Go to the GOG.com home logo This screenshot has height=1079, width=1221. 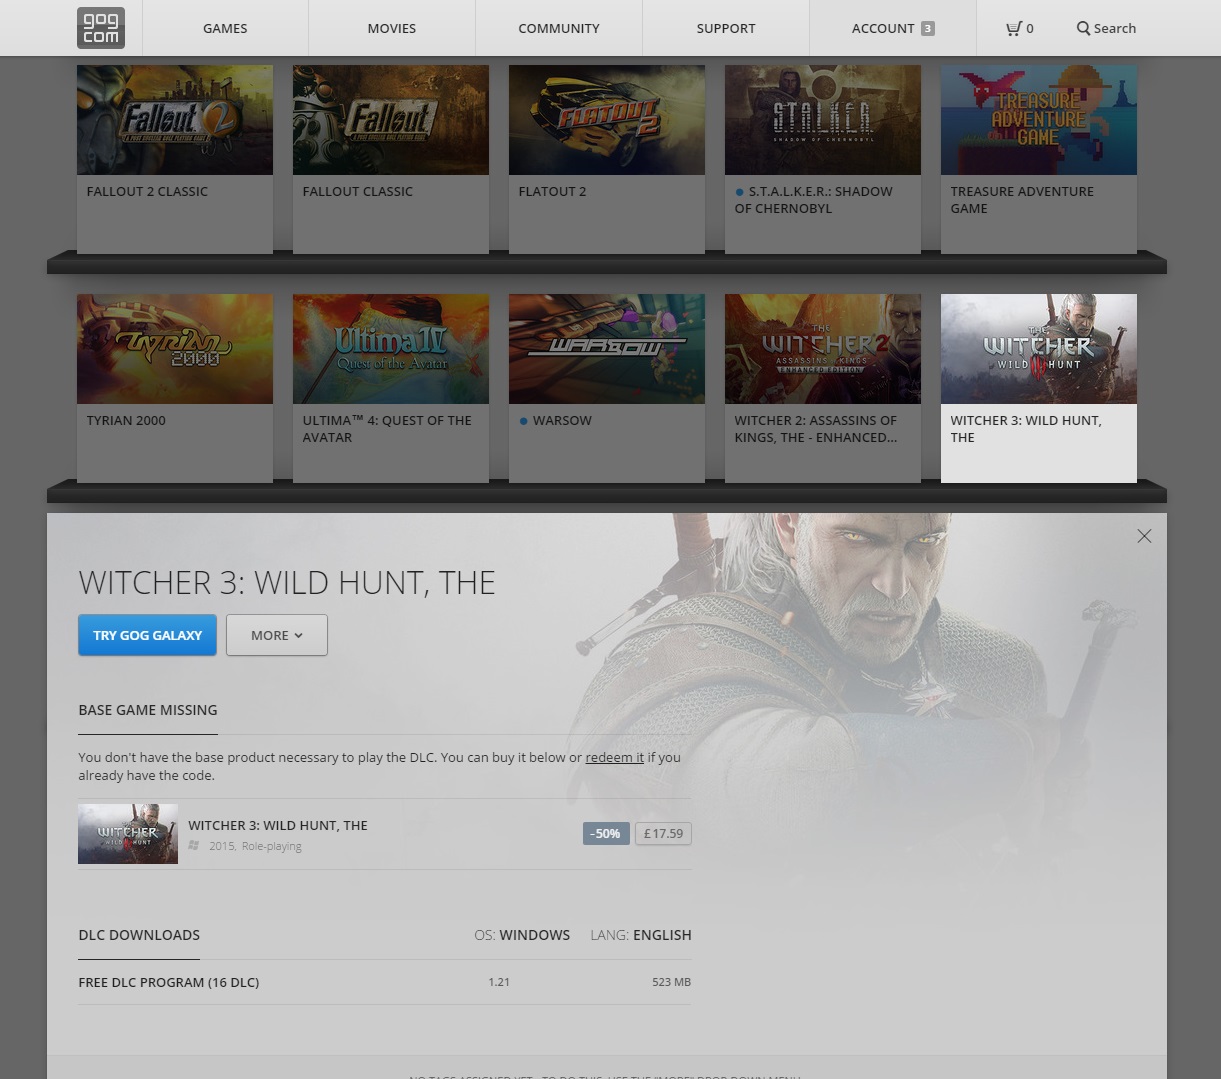pos(100,28)
